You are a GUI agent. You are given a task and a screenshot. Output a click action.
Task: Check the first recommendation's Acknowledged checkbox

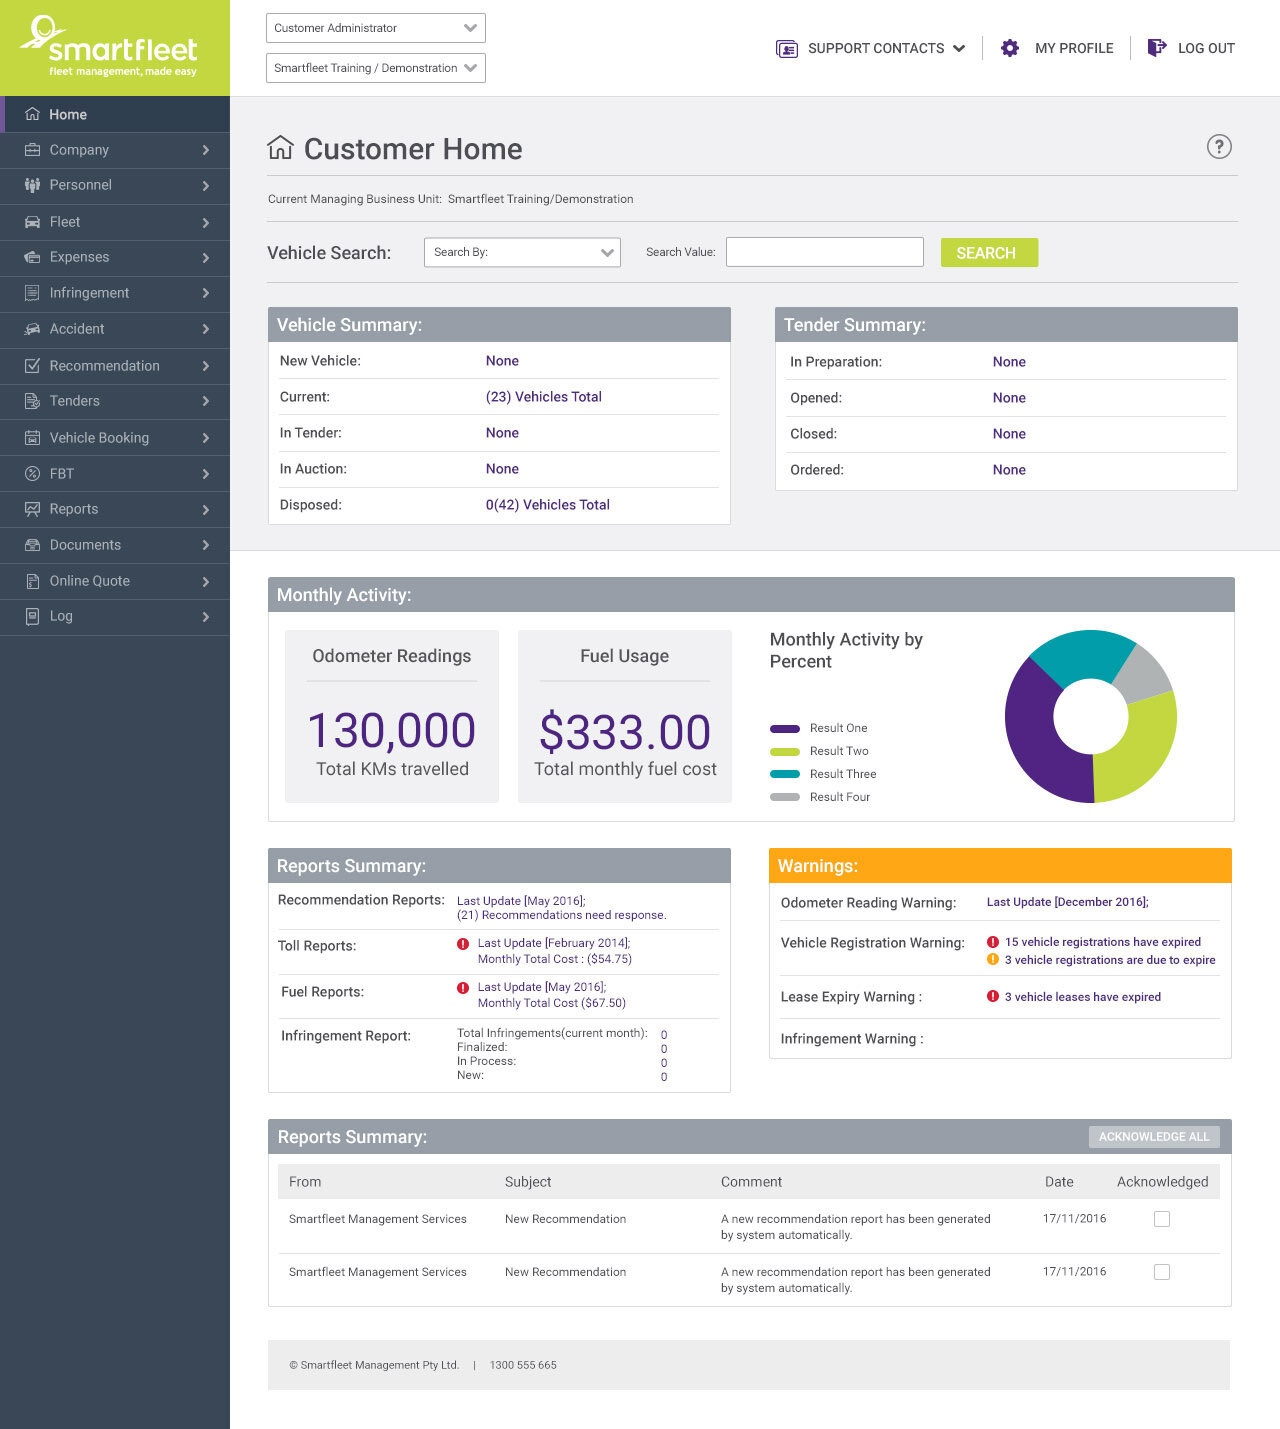tap(1161, 1219)
